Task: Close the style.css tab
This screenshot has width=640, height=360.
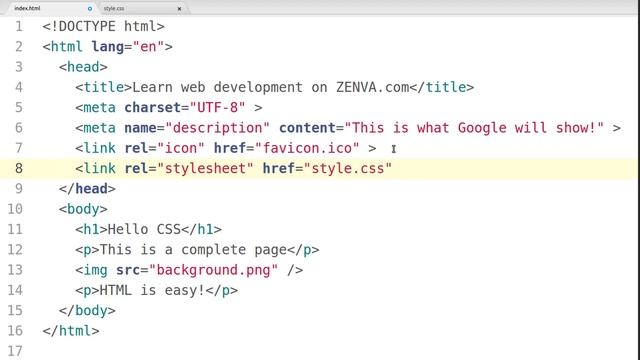Action: (x=179, y=9)
